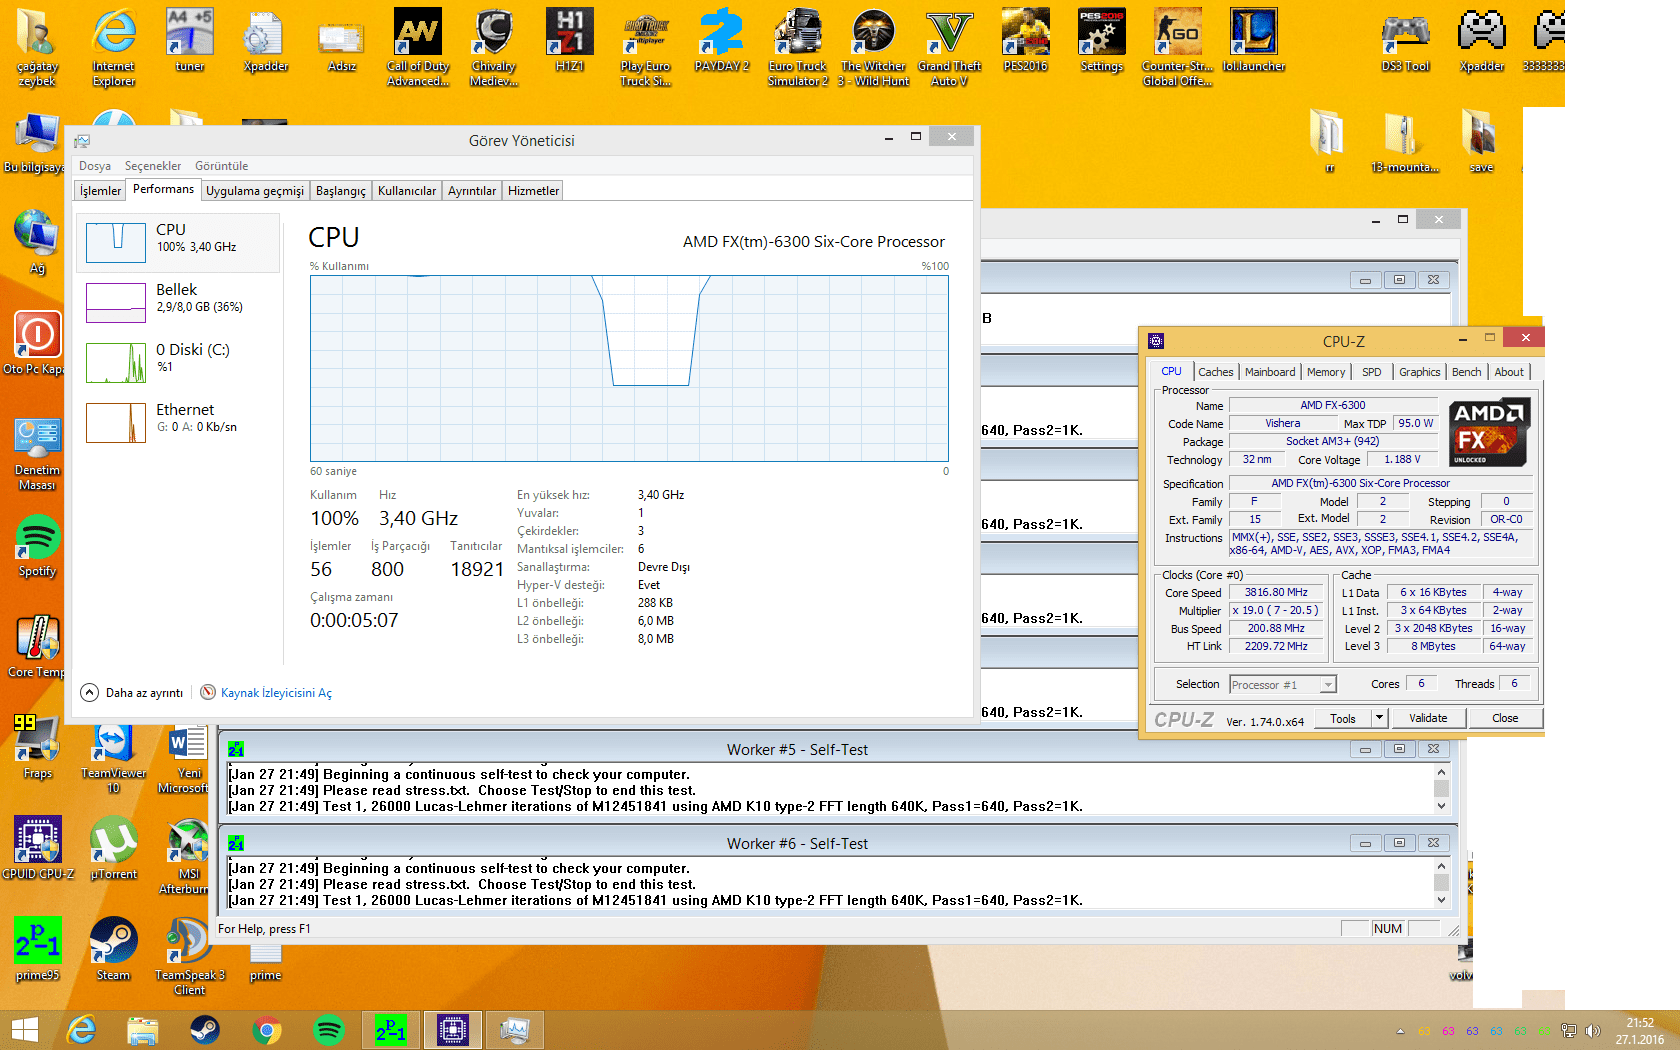
Task: Click the Kaynak İzleyicisini Aç link
Action: coord(275,693)
